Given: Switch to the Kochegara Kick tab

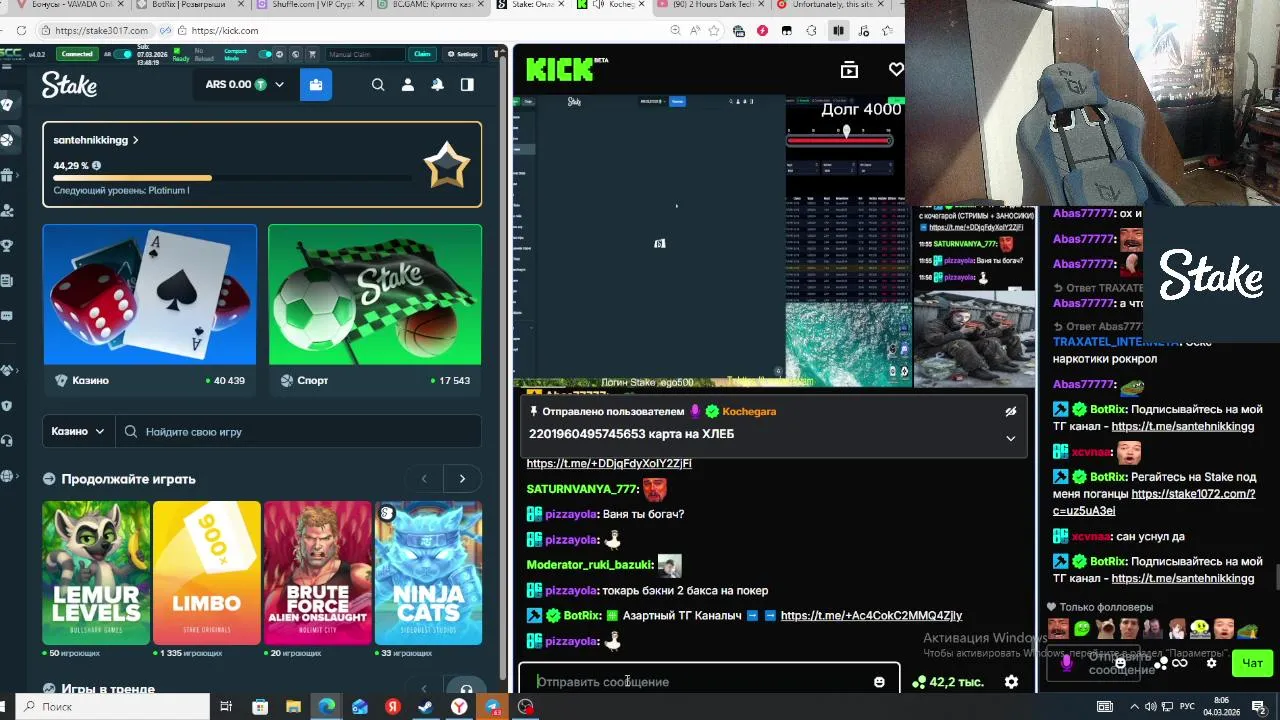Looking at the screenshot, I should tap(613, 5).
